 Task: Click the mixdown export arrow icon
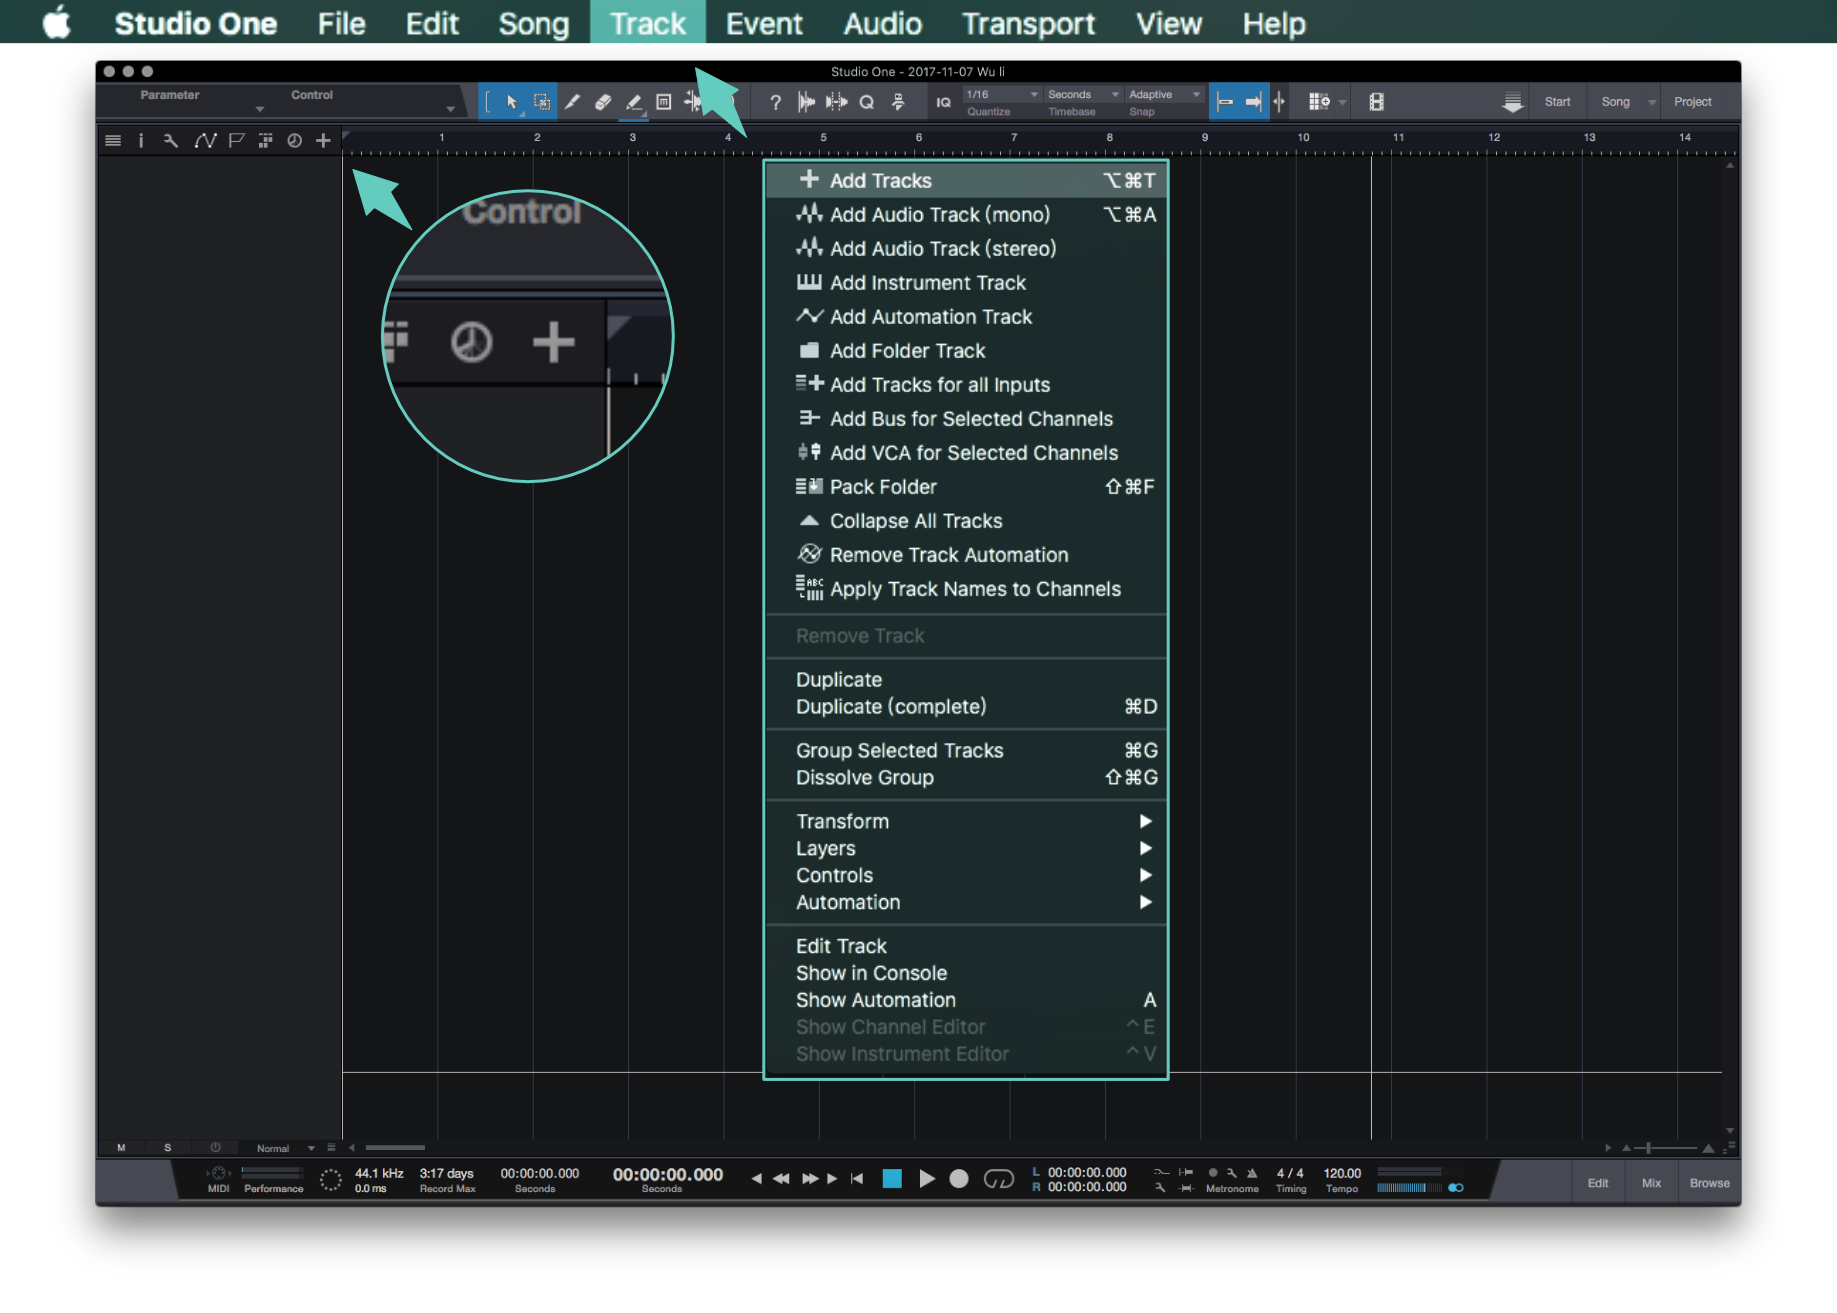(1512, 102)
